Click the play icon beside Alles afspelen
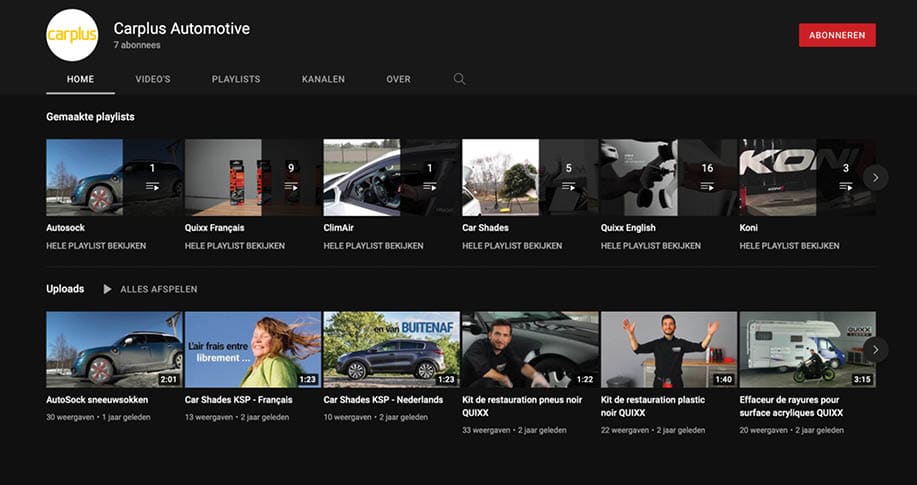The width and height of the screenshot is (917, 485). click(107, 289)
